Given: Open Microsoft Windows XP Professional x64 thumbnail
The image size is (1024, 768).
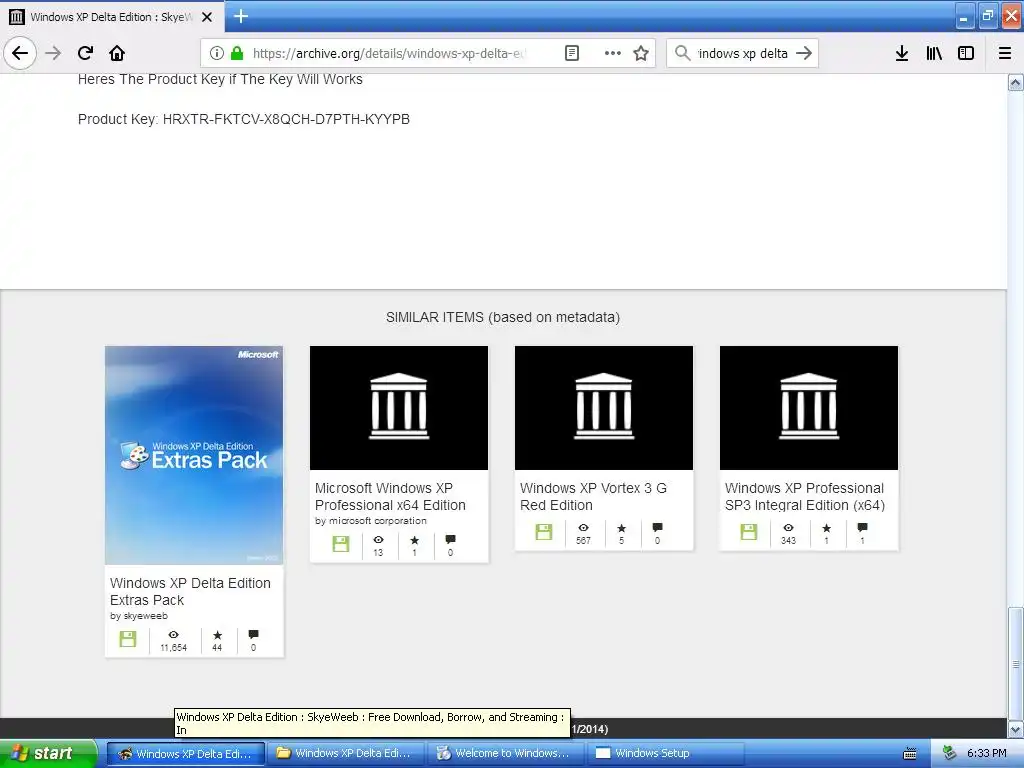Looking at the screenshot, I should click(399, 408).
